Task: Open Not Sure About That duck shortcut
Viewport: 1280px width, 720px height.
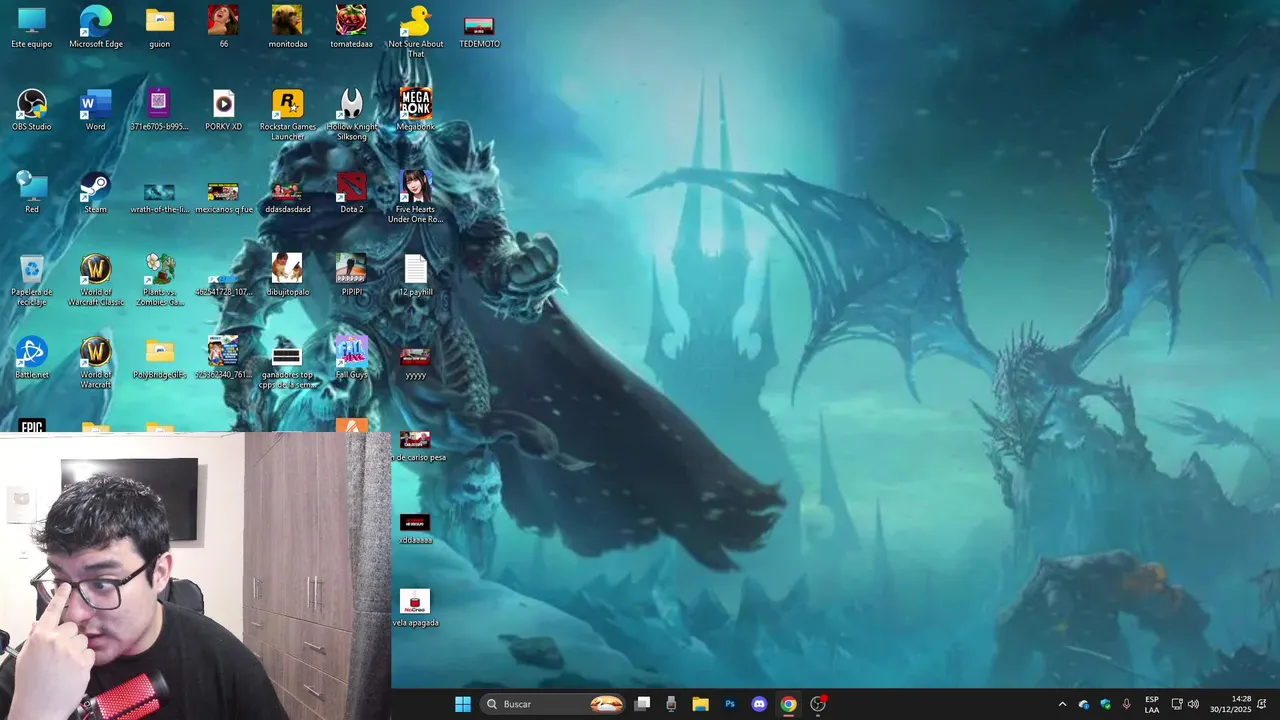Action: 415,31
